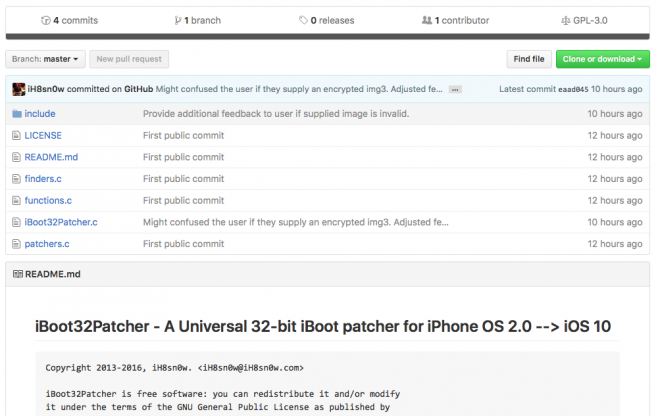This screenshot has height=416, width=660.
Task: Click the functions.c file icon
Action: [x=16, y=201]
